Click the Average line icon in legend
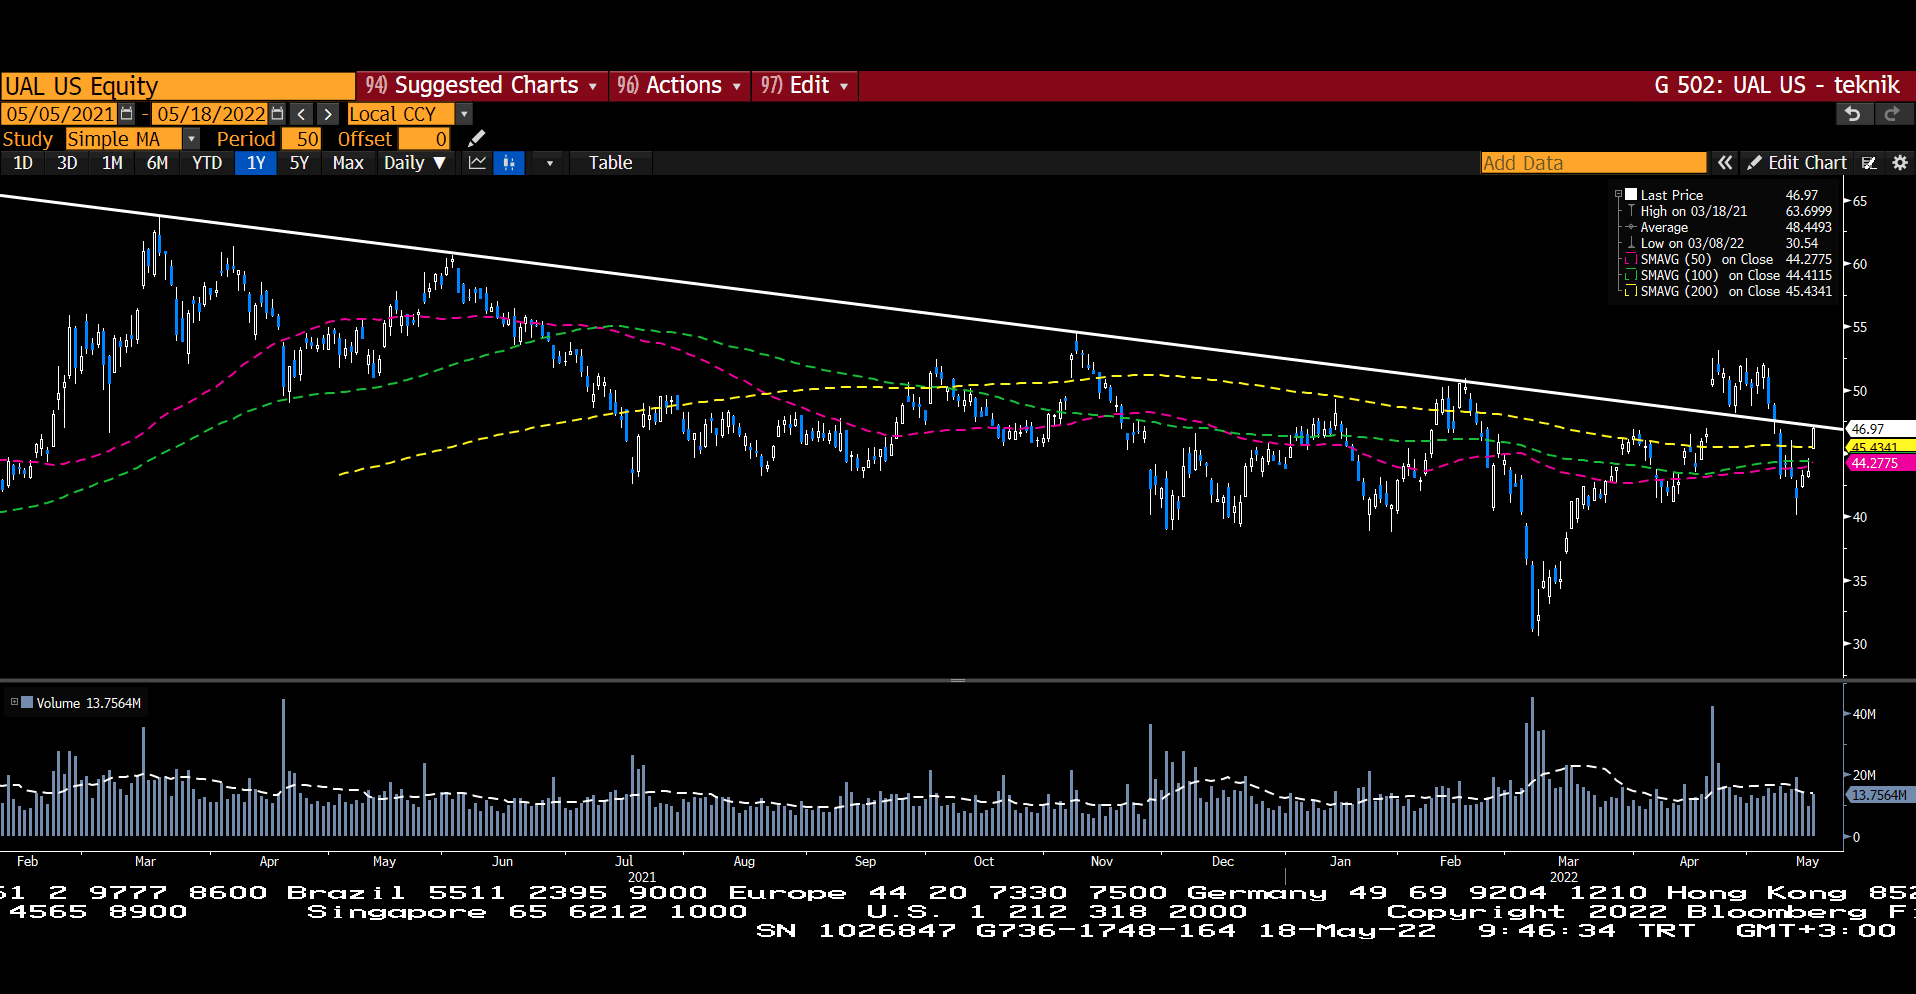The height and width of the screenshot is (994, 1916). click(1631, 227)
